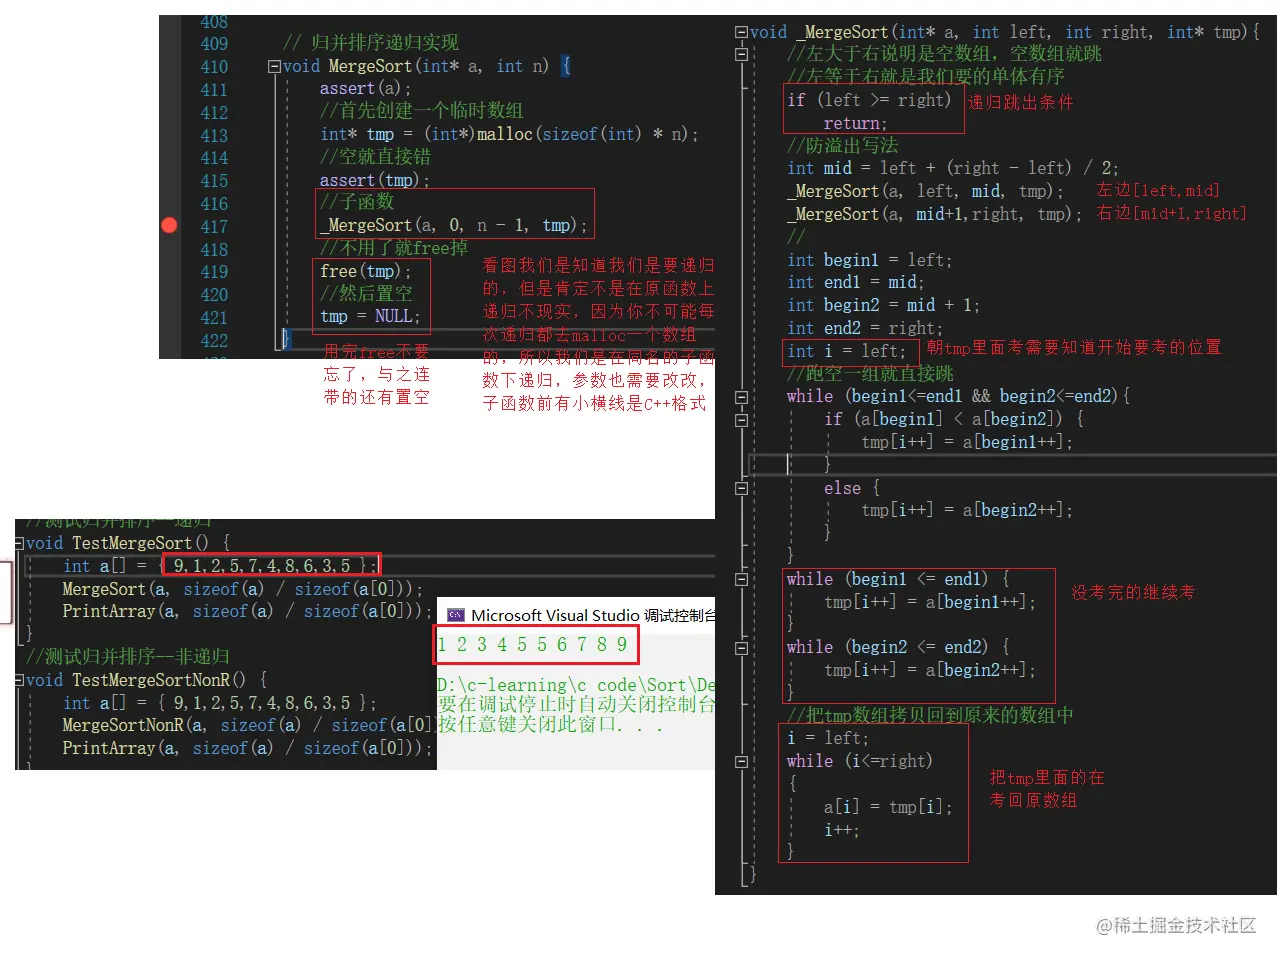Click the "tmp = NULL;" line
Viewport: 1282px width, 961px height.
click(x=370, y=316)
